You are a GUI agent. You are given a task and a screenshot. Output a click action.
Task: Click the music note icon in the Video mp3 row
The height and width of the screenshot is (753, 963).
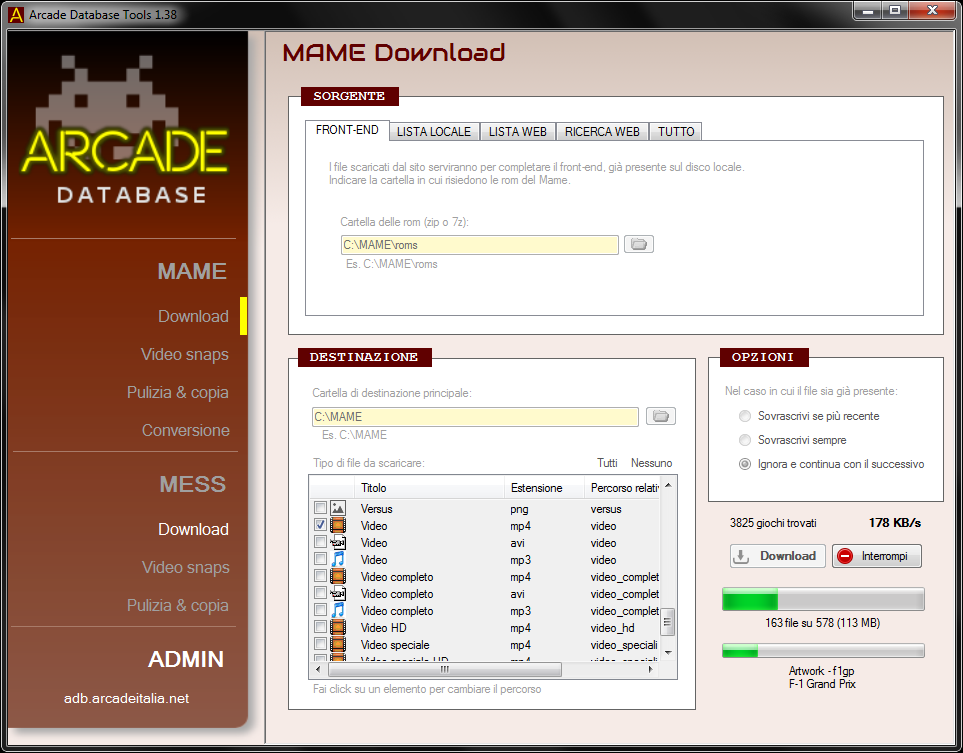[338, 560]
